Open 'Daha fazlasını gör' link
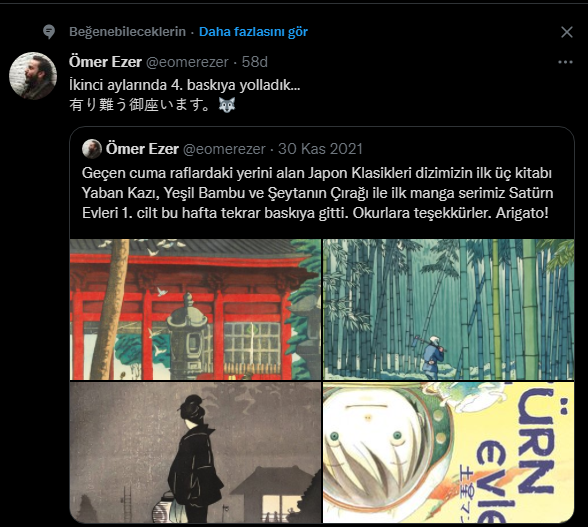 (253, 32)
